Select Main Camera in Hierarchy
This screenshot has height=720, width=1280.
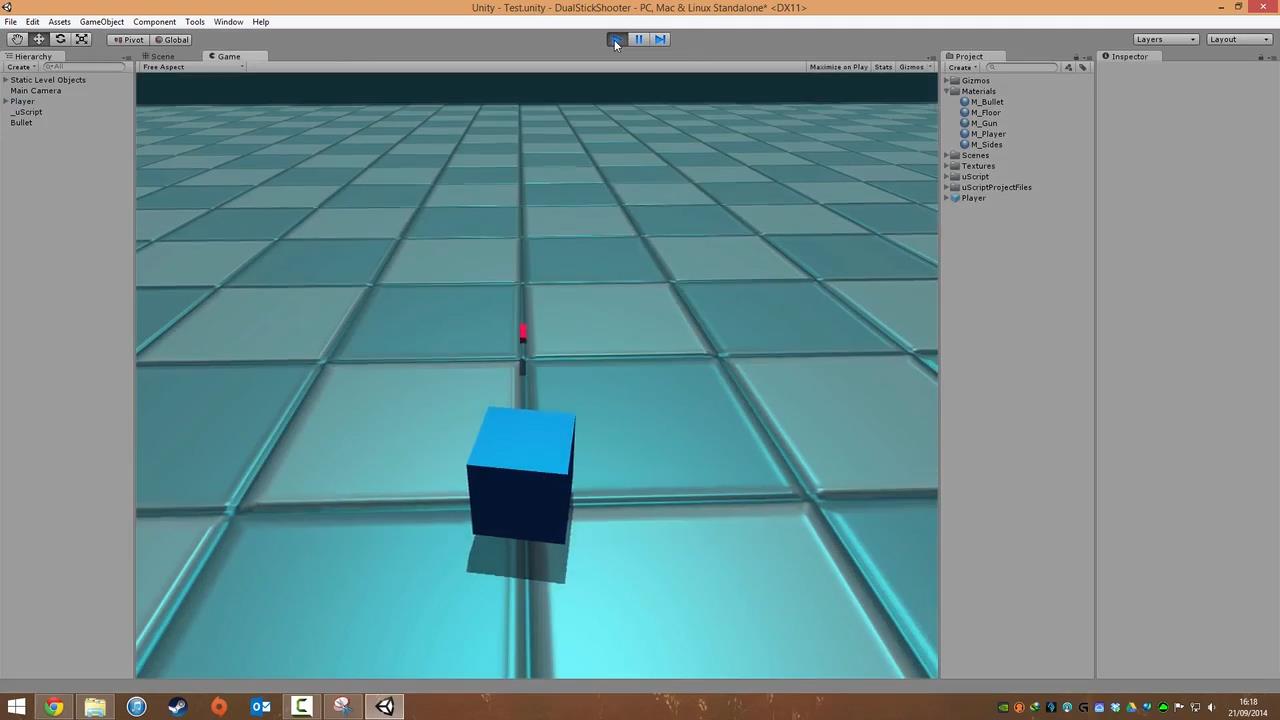click(36, 91)
